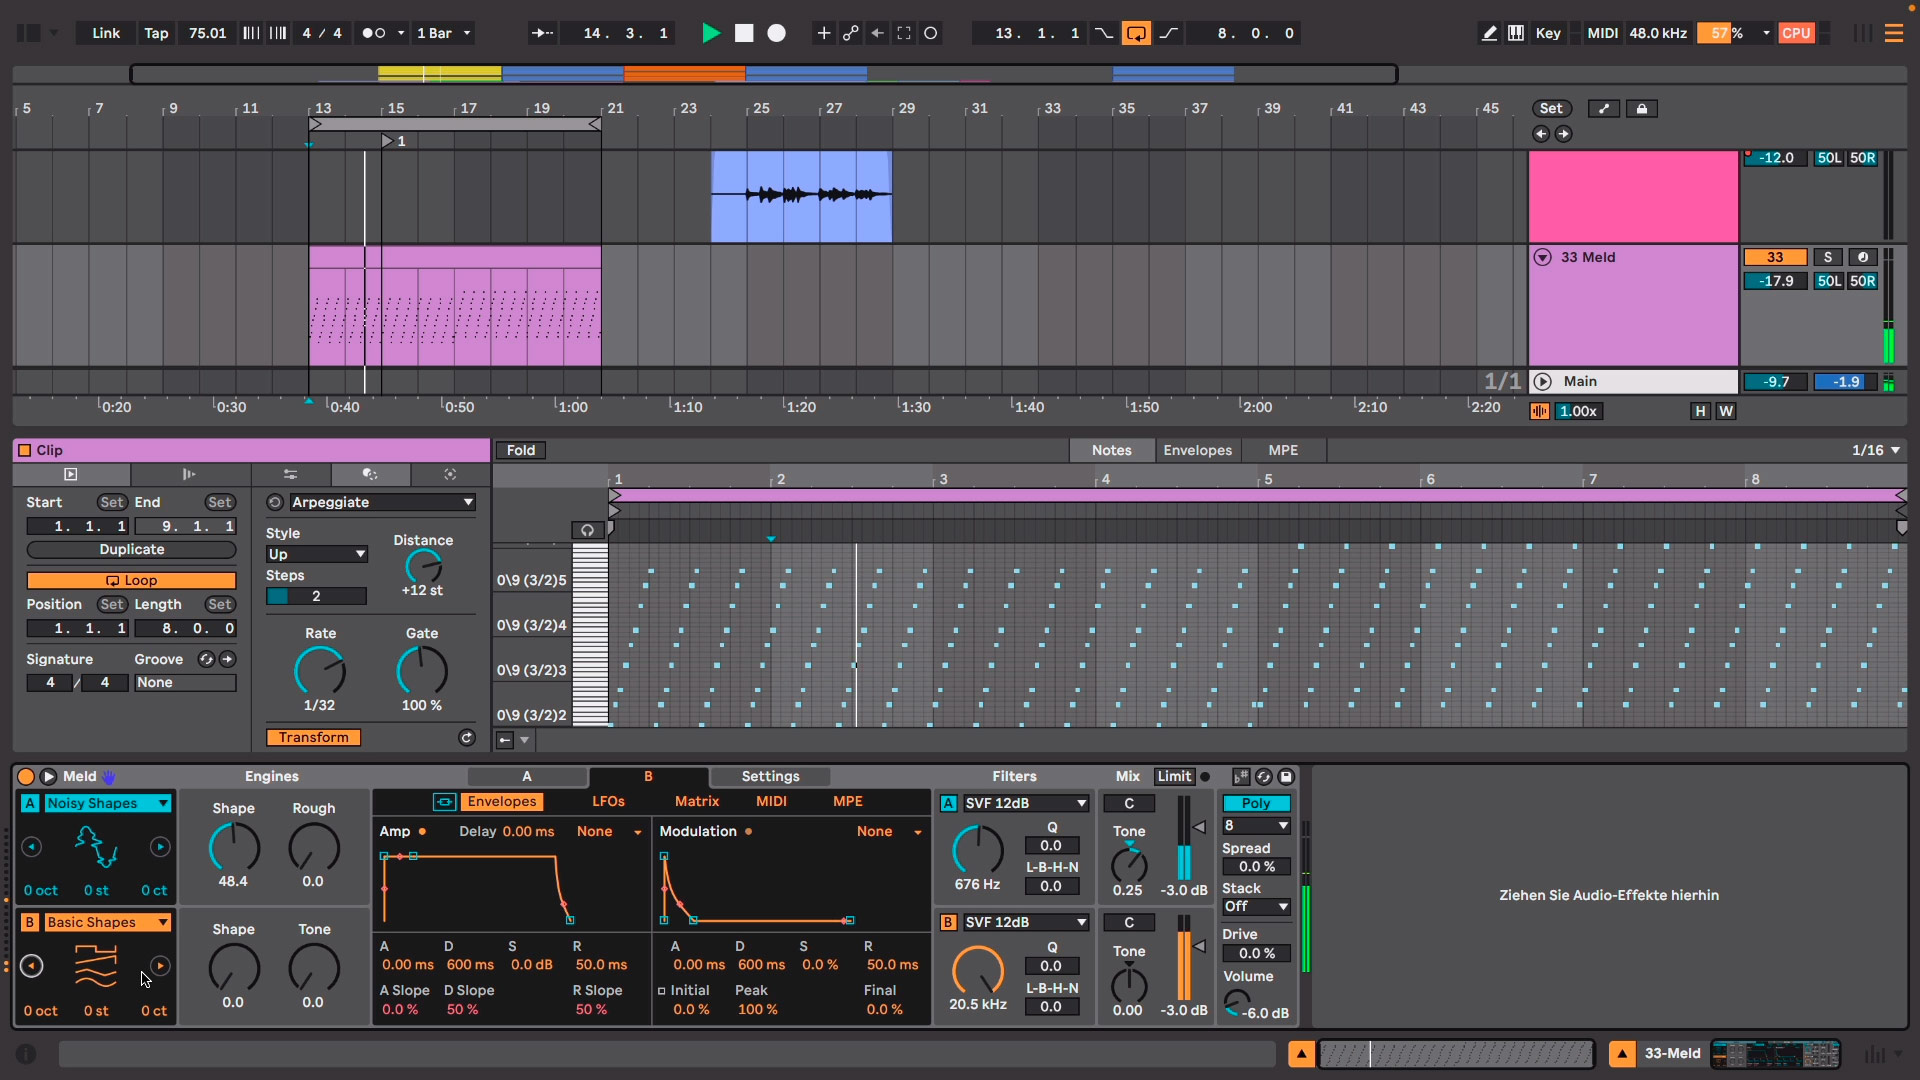Click the Set locator button
Viewport: 1920px width, 1080px height.
pyautogui.click(x=1551, y=108)
